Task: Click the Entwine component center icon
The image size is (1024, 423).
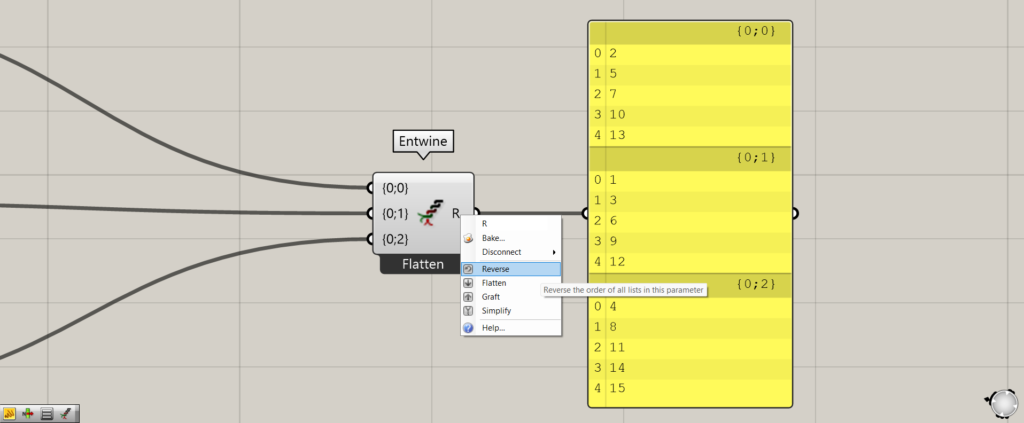Action: point(428,212)
